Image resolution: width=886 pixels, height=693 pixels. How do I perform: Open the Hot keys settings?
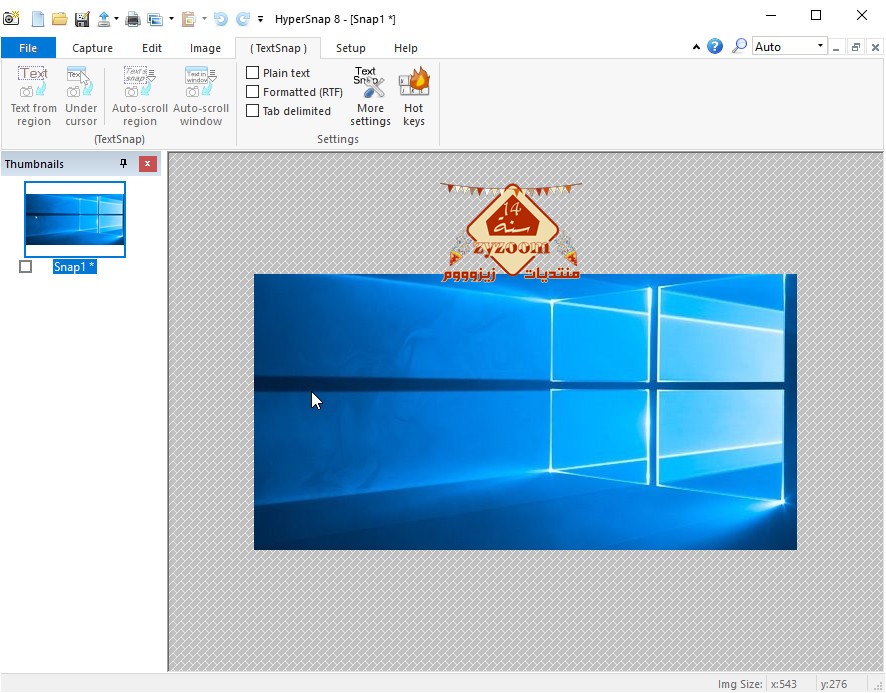coord(414,96)
